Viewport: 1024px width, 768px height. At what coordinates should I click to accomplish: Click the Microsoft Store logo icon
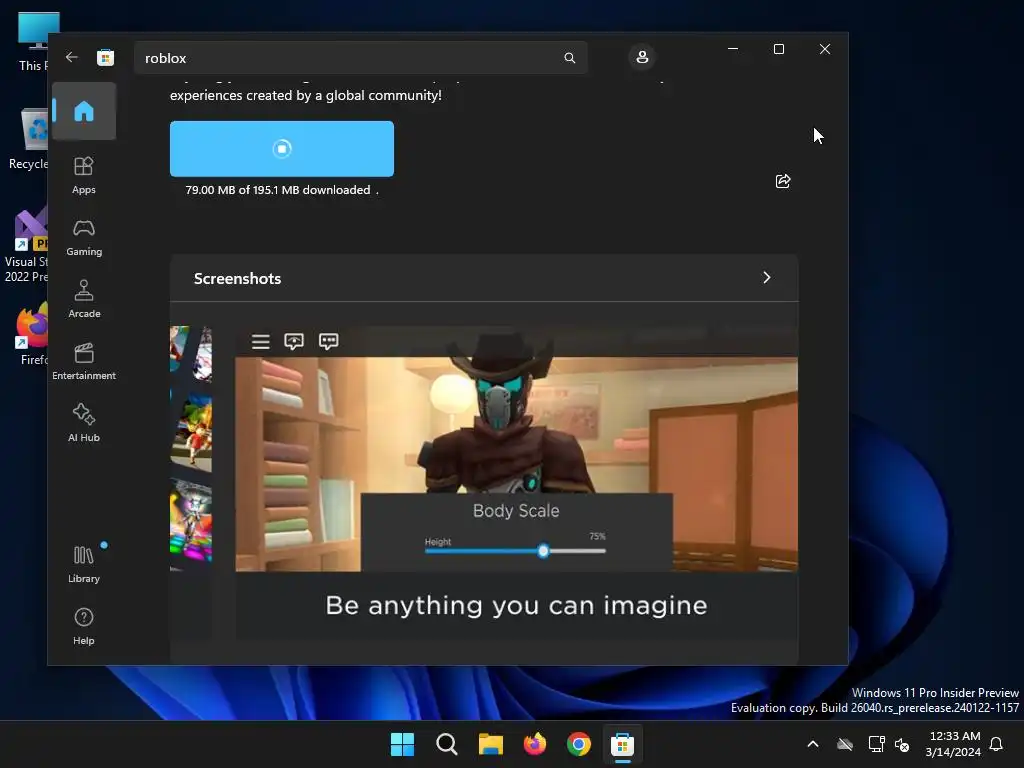coord(105,57)
